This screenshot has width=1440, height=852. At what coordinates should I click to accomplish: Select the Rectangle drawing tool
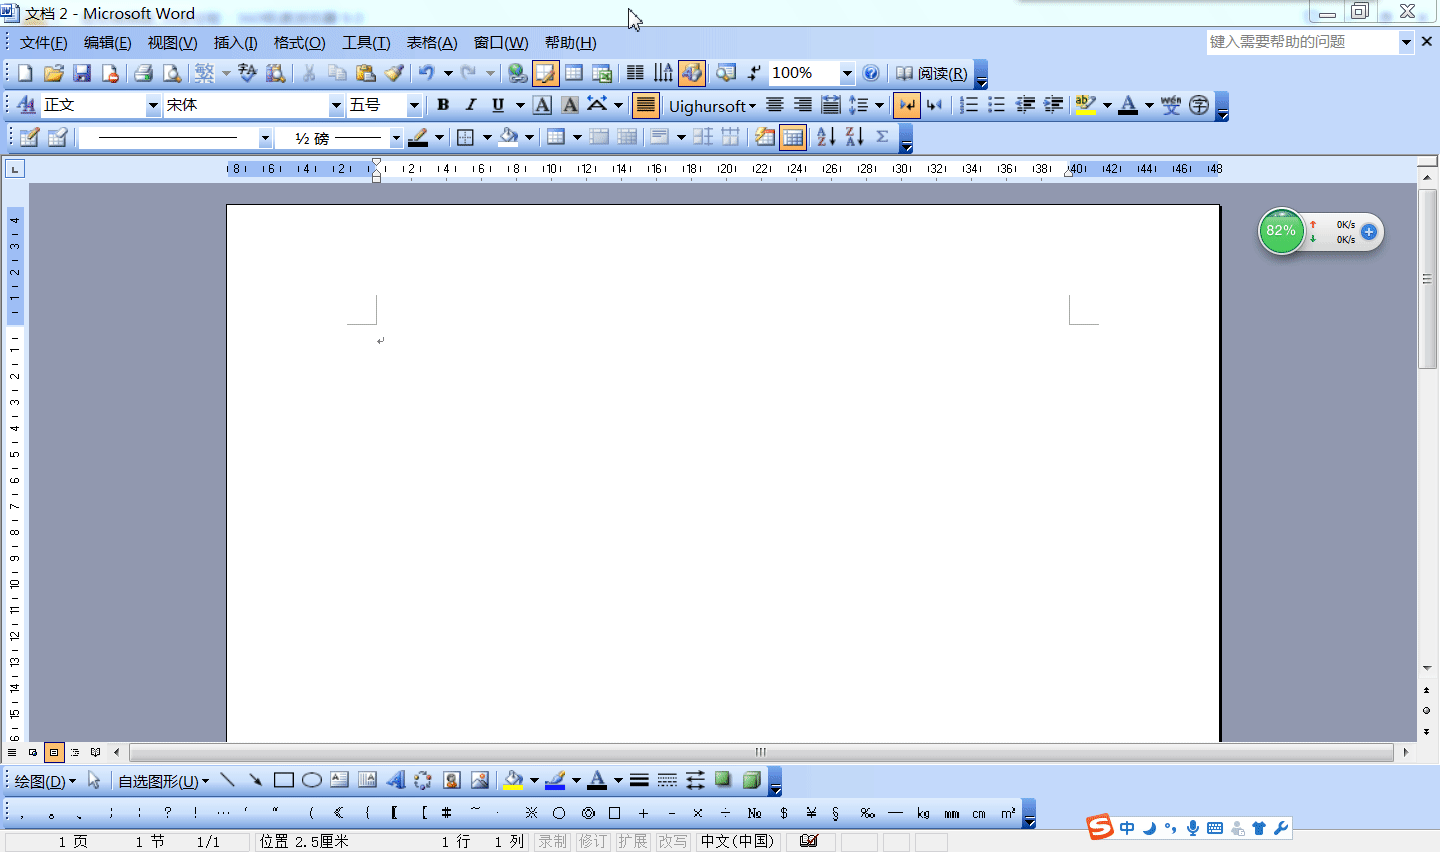[x=284, y=780]
